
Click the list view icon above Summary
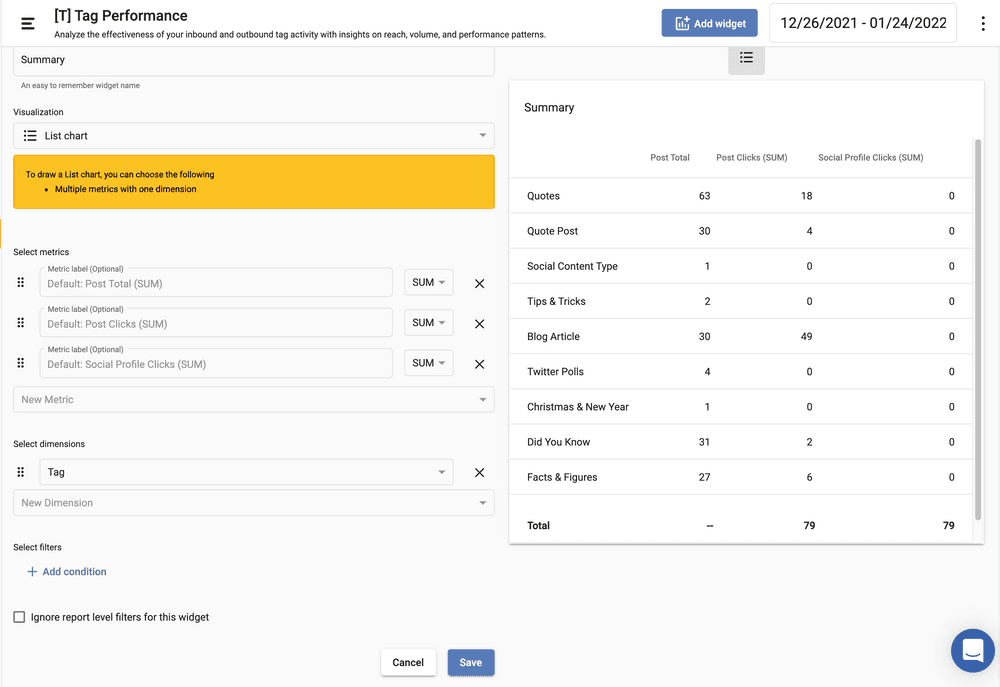tap(746, 59)
